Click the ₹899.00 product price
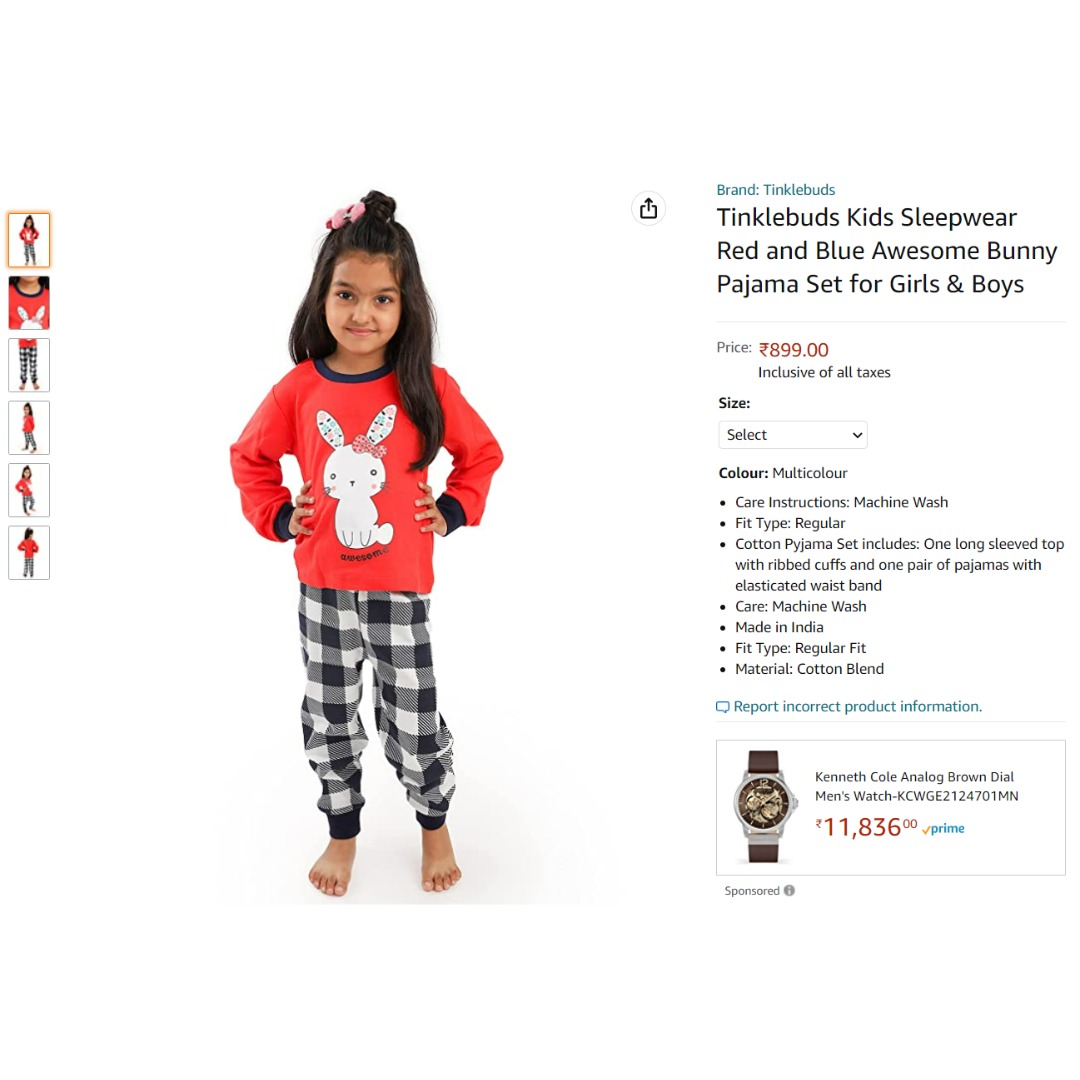 tap(793, 350)
